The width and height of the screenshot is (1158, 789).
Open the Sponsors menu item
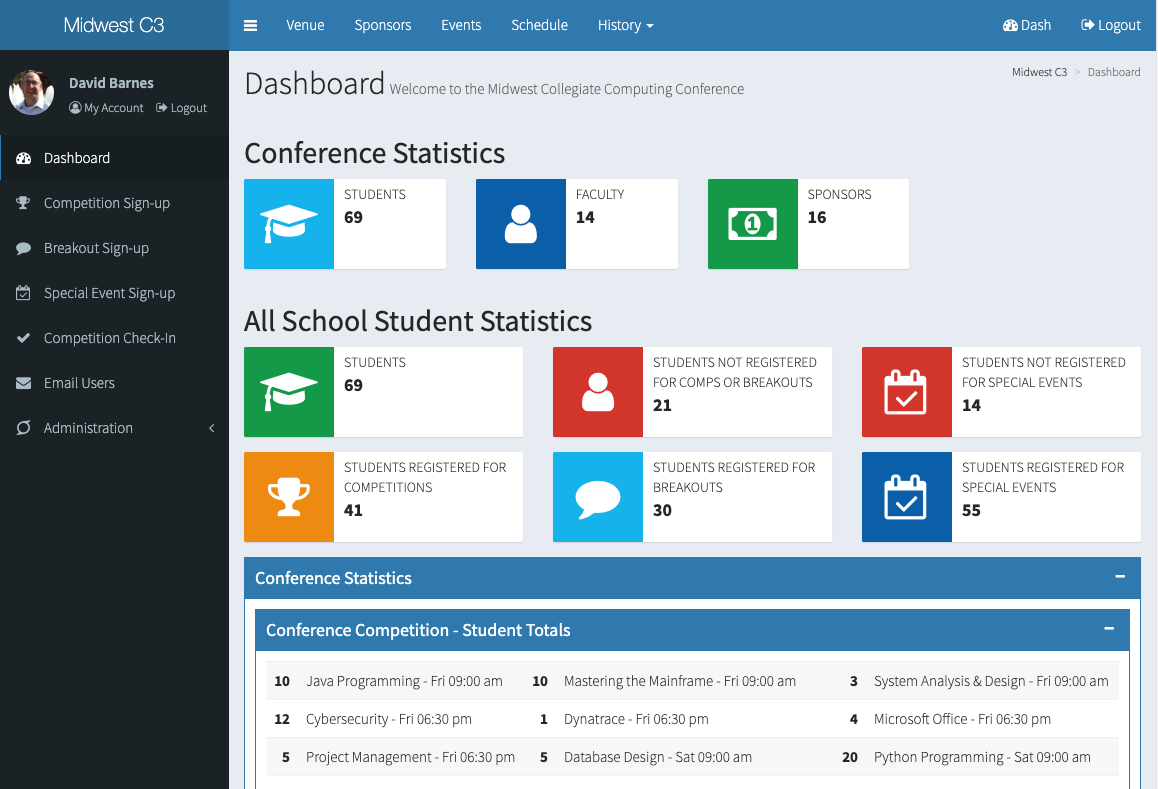382,25
